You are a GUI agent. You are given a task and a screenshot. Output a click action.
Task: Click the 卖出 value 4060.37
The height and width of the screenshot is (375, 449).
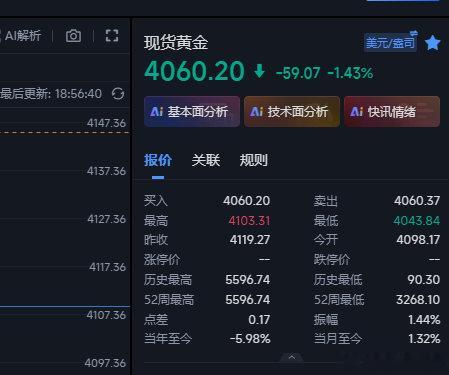point(417,201)
